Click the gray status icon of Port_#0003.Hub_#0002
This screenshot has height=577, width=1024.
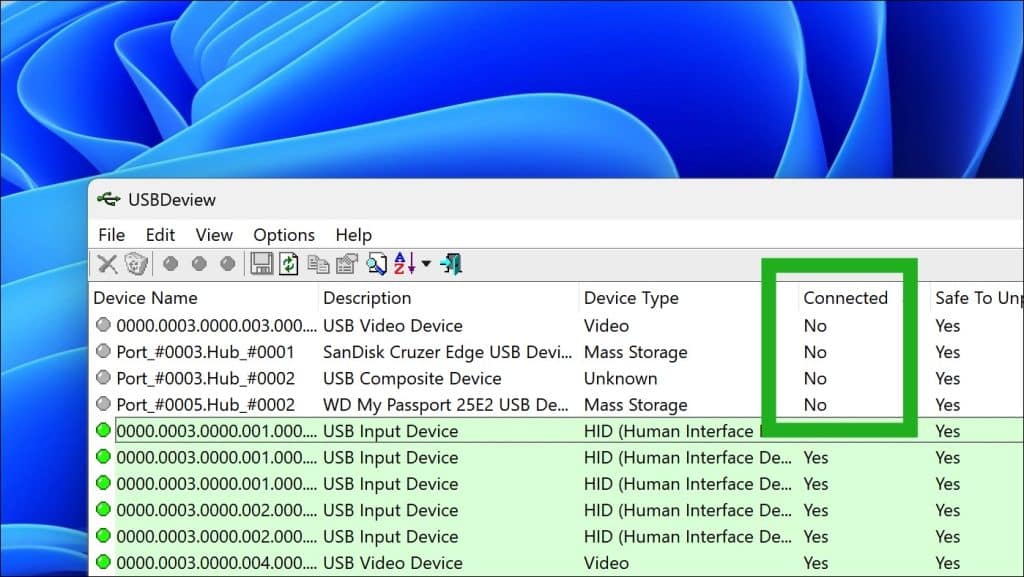(x=103, y=377)
